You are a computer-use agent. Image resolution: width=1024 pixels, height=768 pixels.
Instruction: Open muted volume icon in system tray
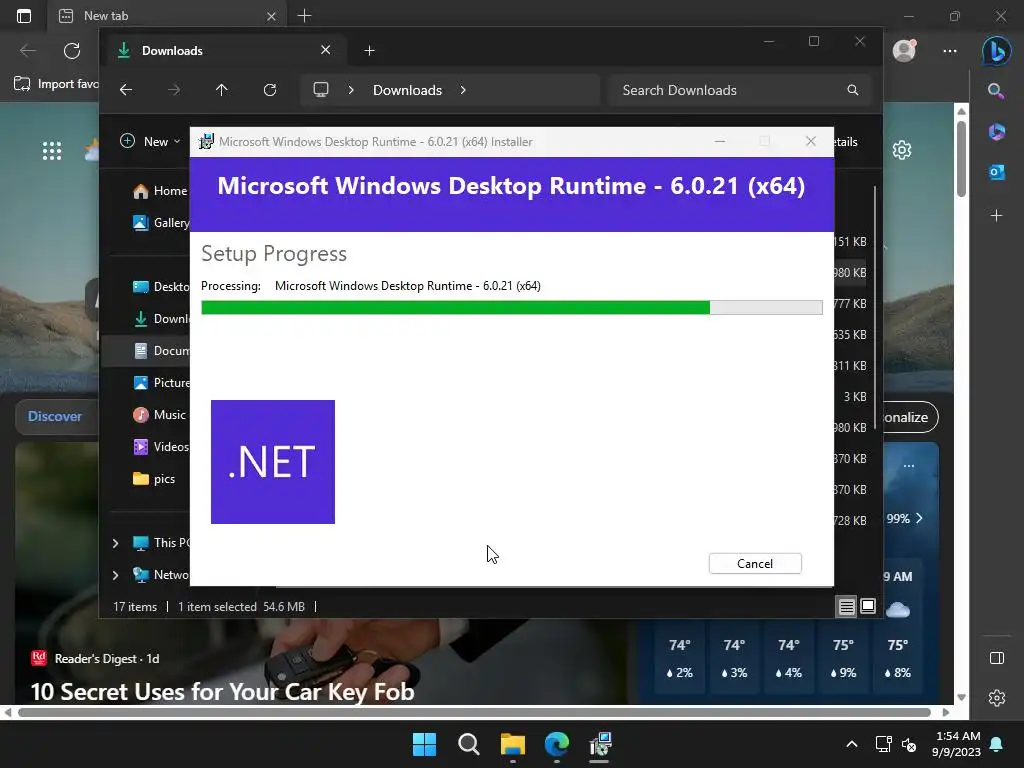click(908, 744)
